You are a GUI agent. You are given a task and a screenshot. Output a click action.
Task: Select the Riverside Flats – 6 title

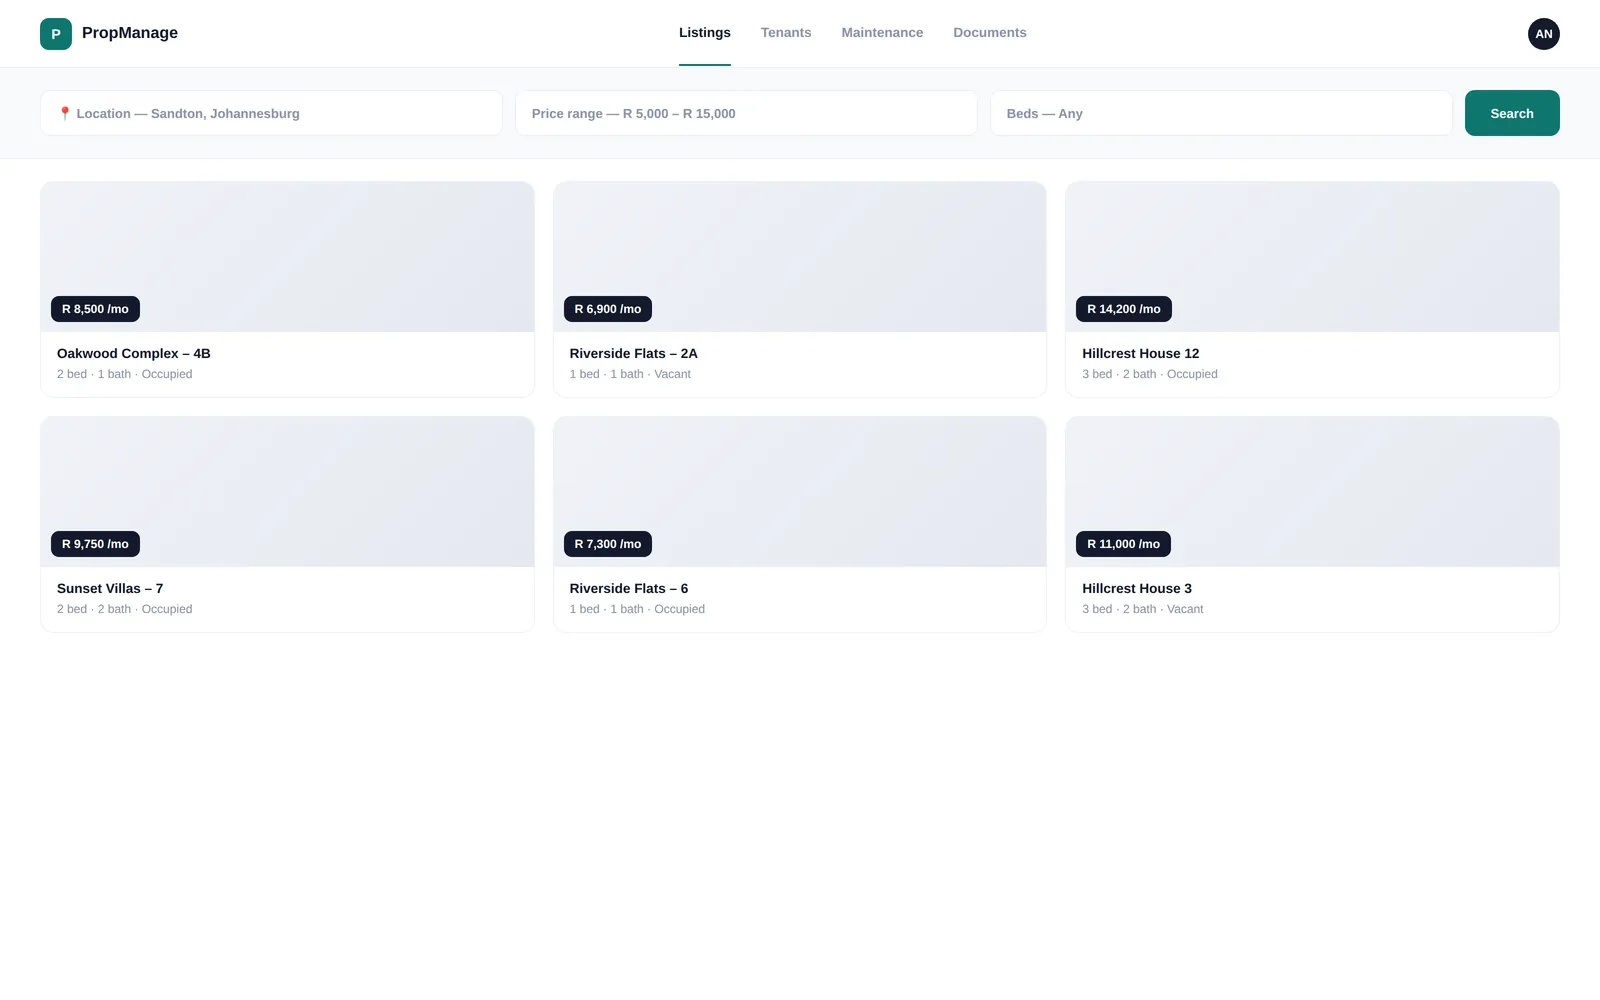tap(629, 588)
